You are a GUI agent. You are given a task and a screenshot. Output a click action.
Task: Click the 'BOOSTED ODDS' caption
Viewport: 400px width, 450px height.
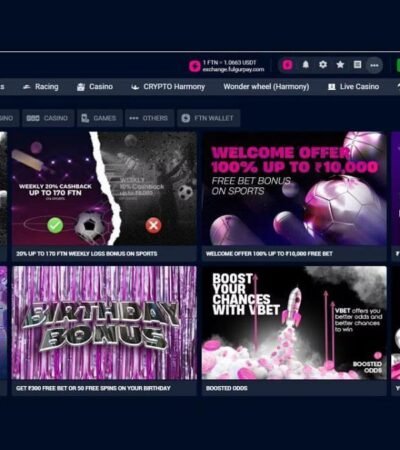[x=227, y=388]
